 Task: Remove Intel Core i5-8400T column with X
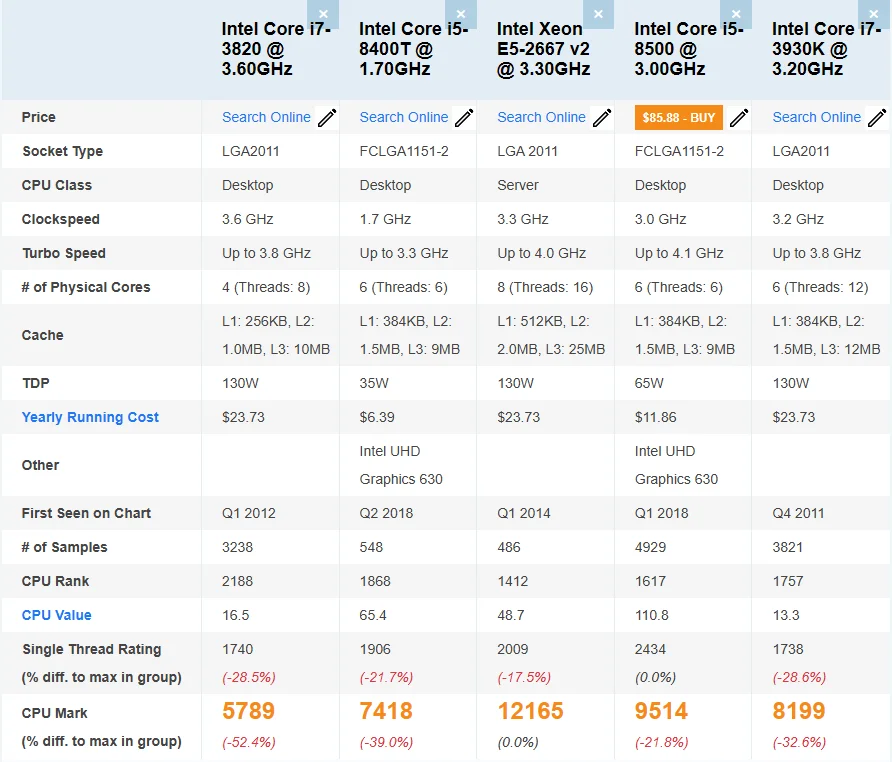coord(461,14)
